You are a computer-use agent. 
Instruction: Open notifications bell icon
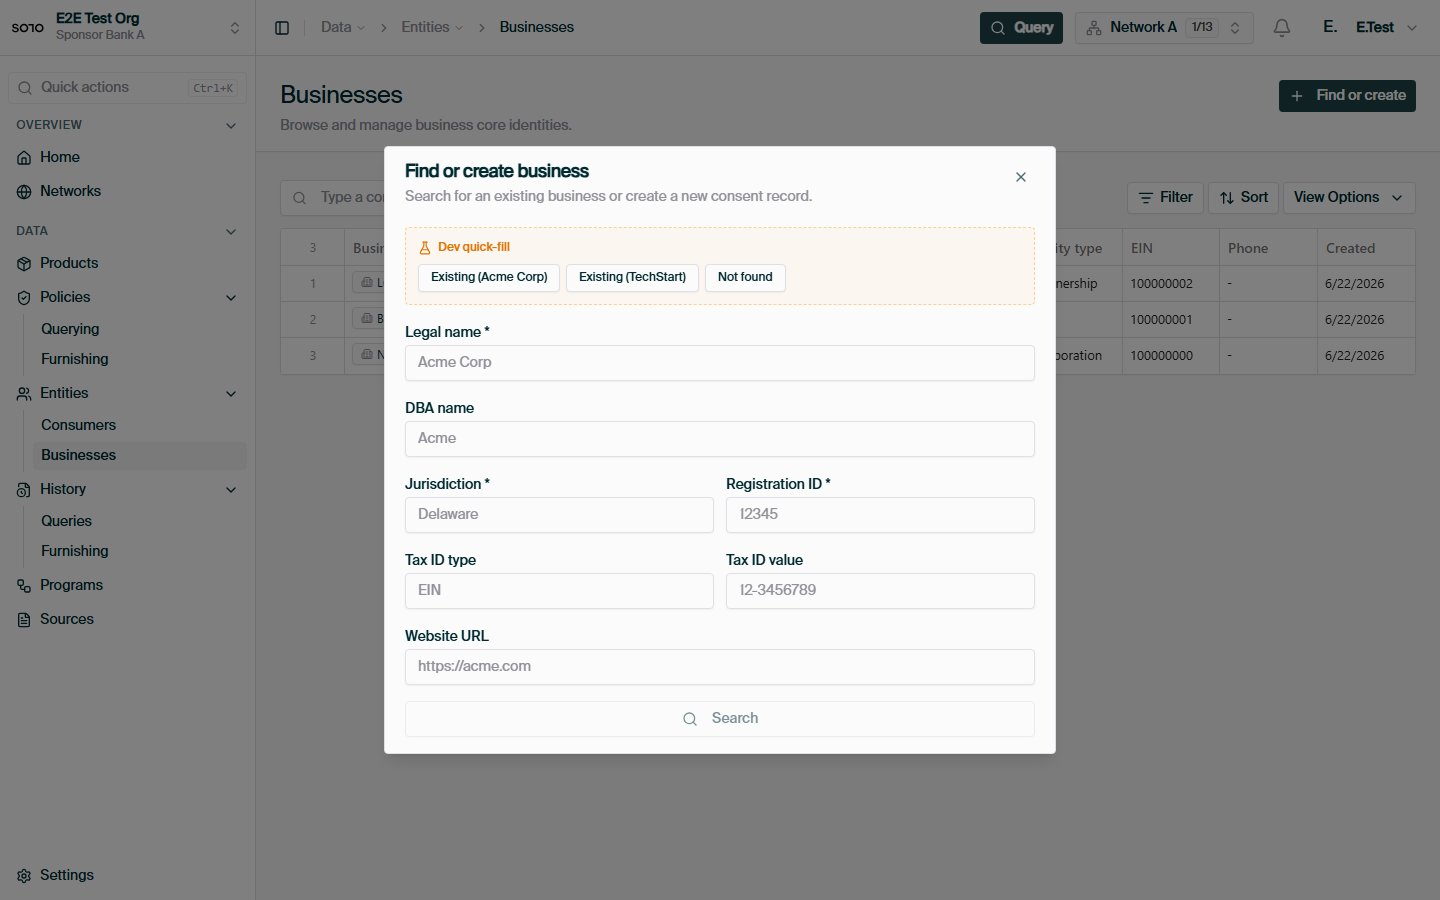[1282, 28]
